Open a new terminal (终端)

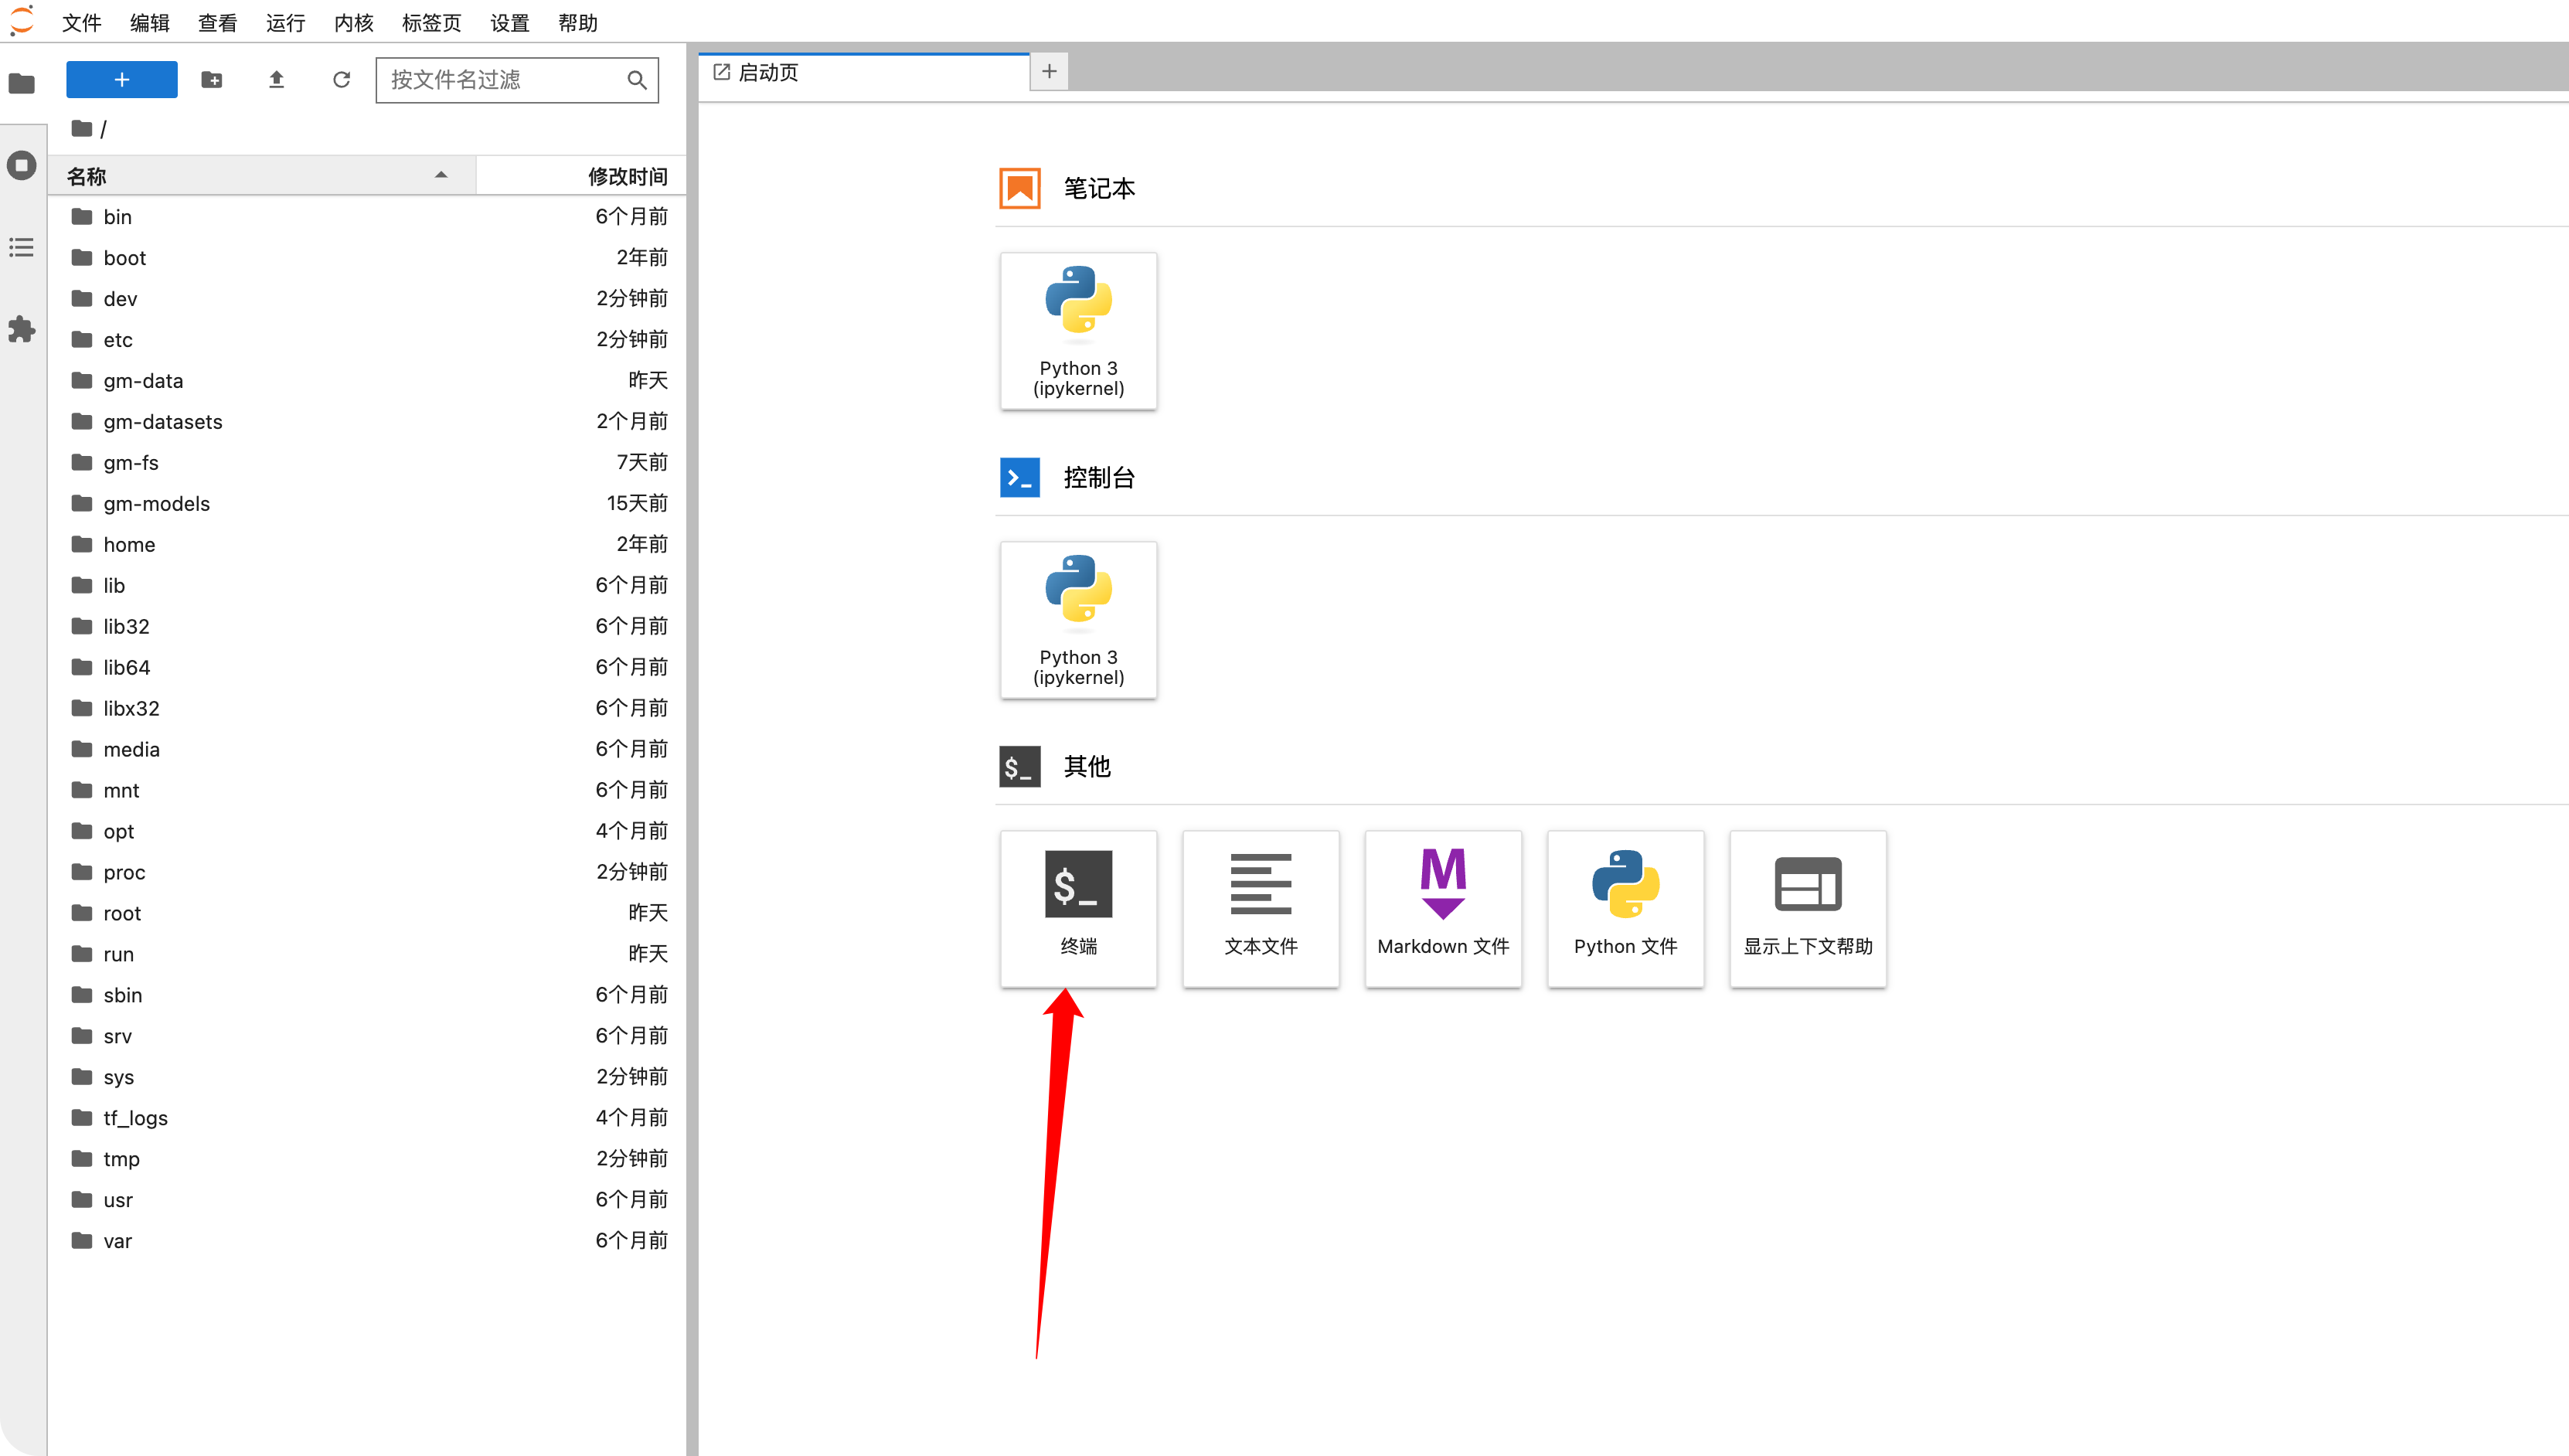(1078, 909)
